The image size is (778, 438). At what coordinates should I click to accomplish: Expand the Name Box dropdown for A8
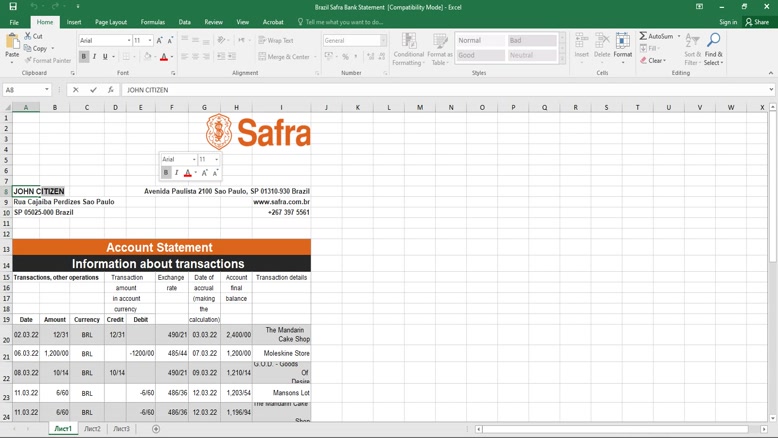point(47,90)
